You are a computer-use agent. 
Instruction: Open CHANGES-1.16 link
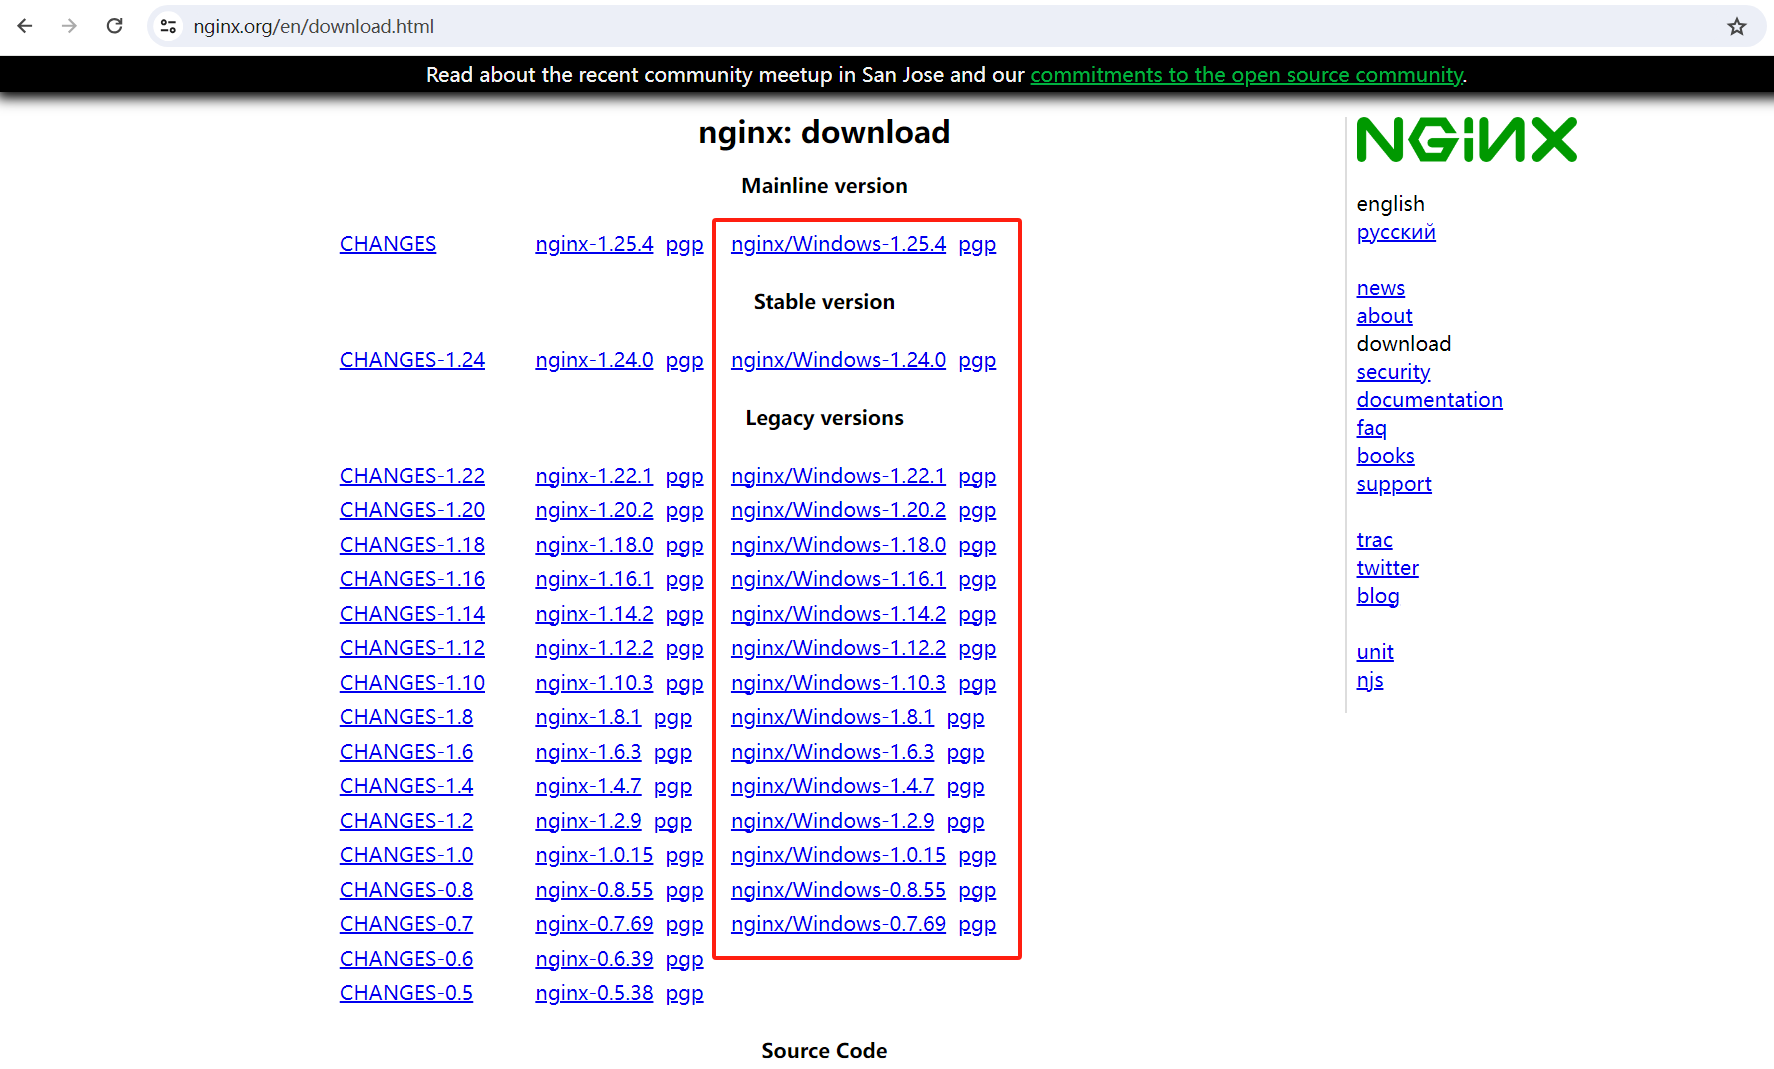pyautogui.click(x=412, y=579)
